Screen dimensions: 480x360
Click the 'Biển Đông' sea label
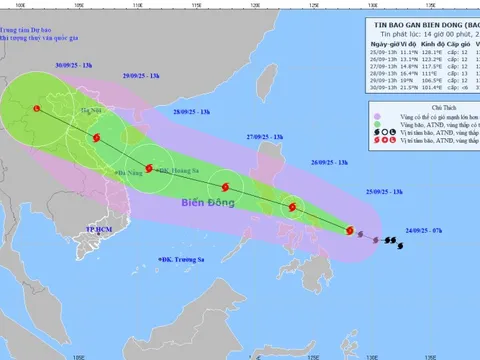click(x=208, y=203)
